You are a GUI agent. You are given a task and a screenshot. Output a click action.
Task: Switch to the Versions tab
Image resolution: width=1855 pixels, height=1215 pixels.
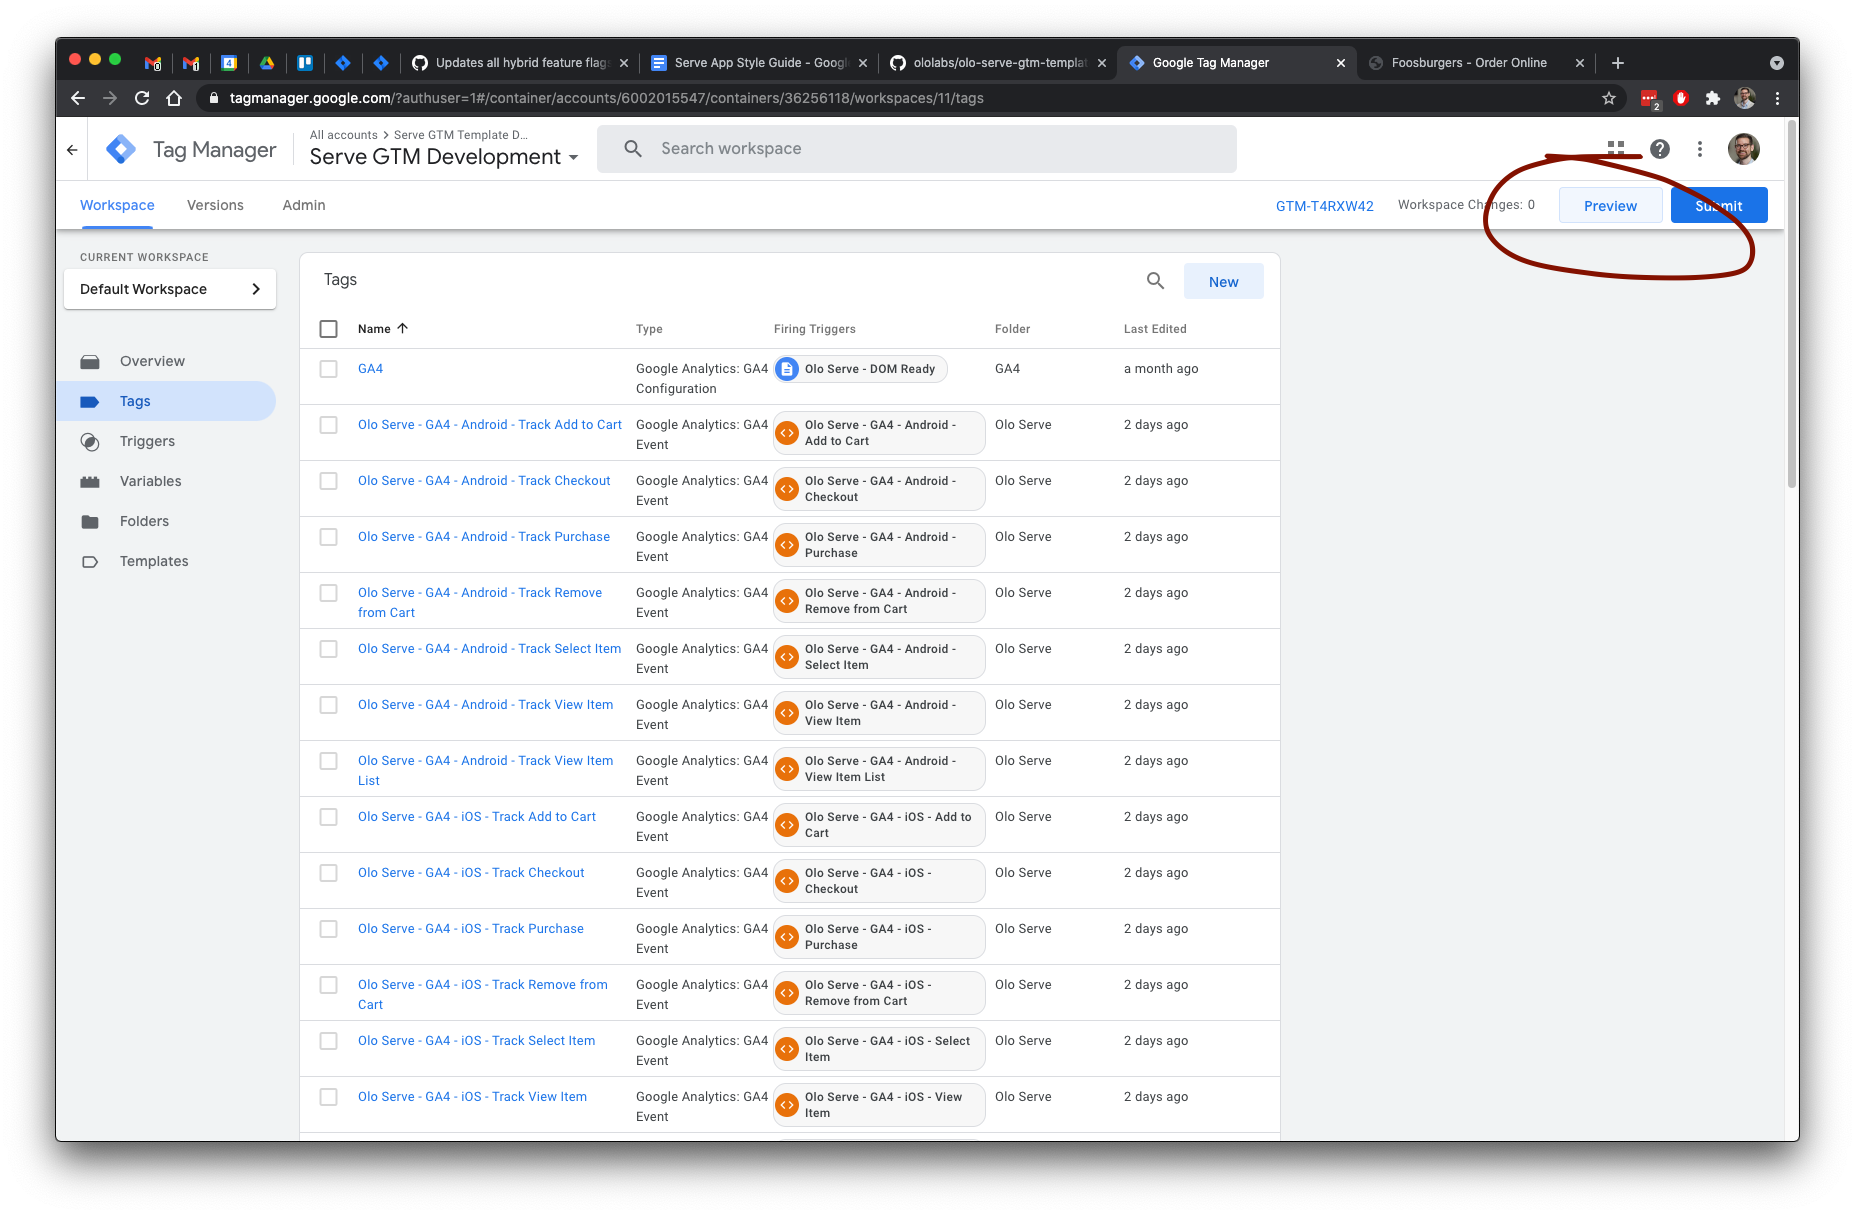pyautogui.click(x=215, y=205)
